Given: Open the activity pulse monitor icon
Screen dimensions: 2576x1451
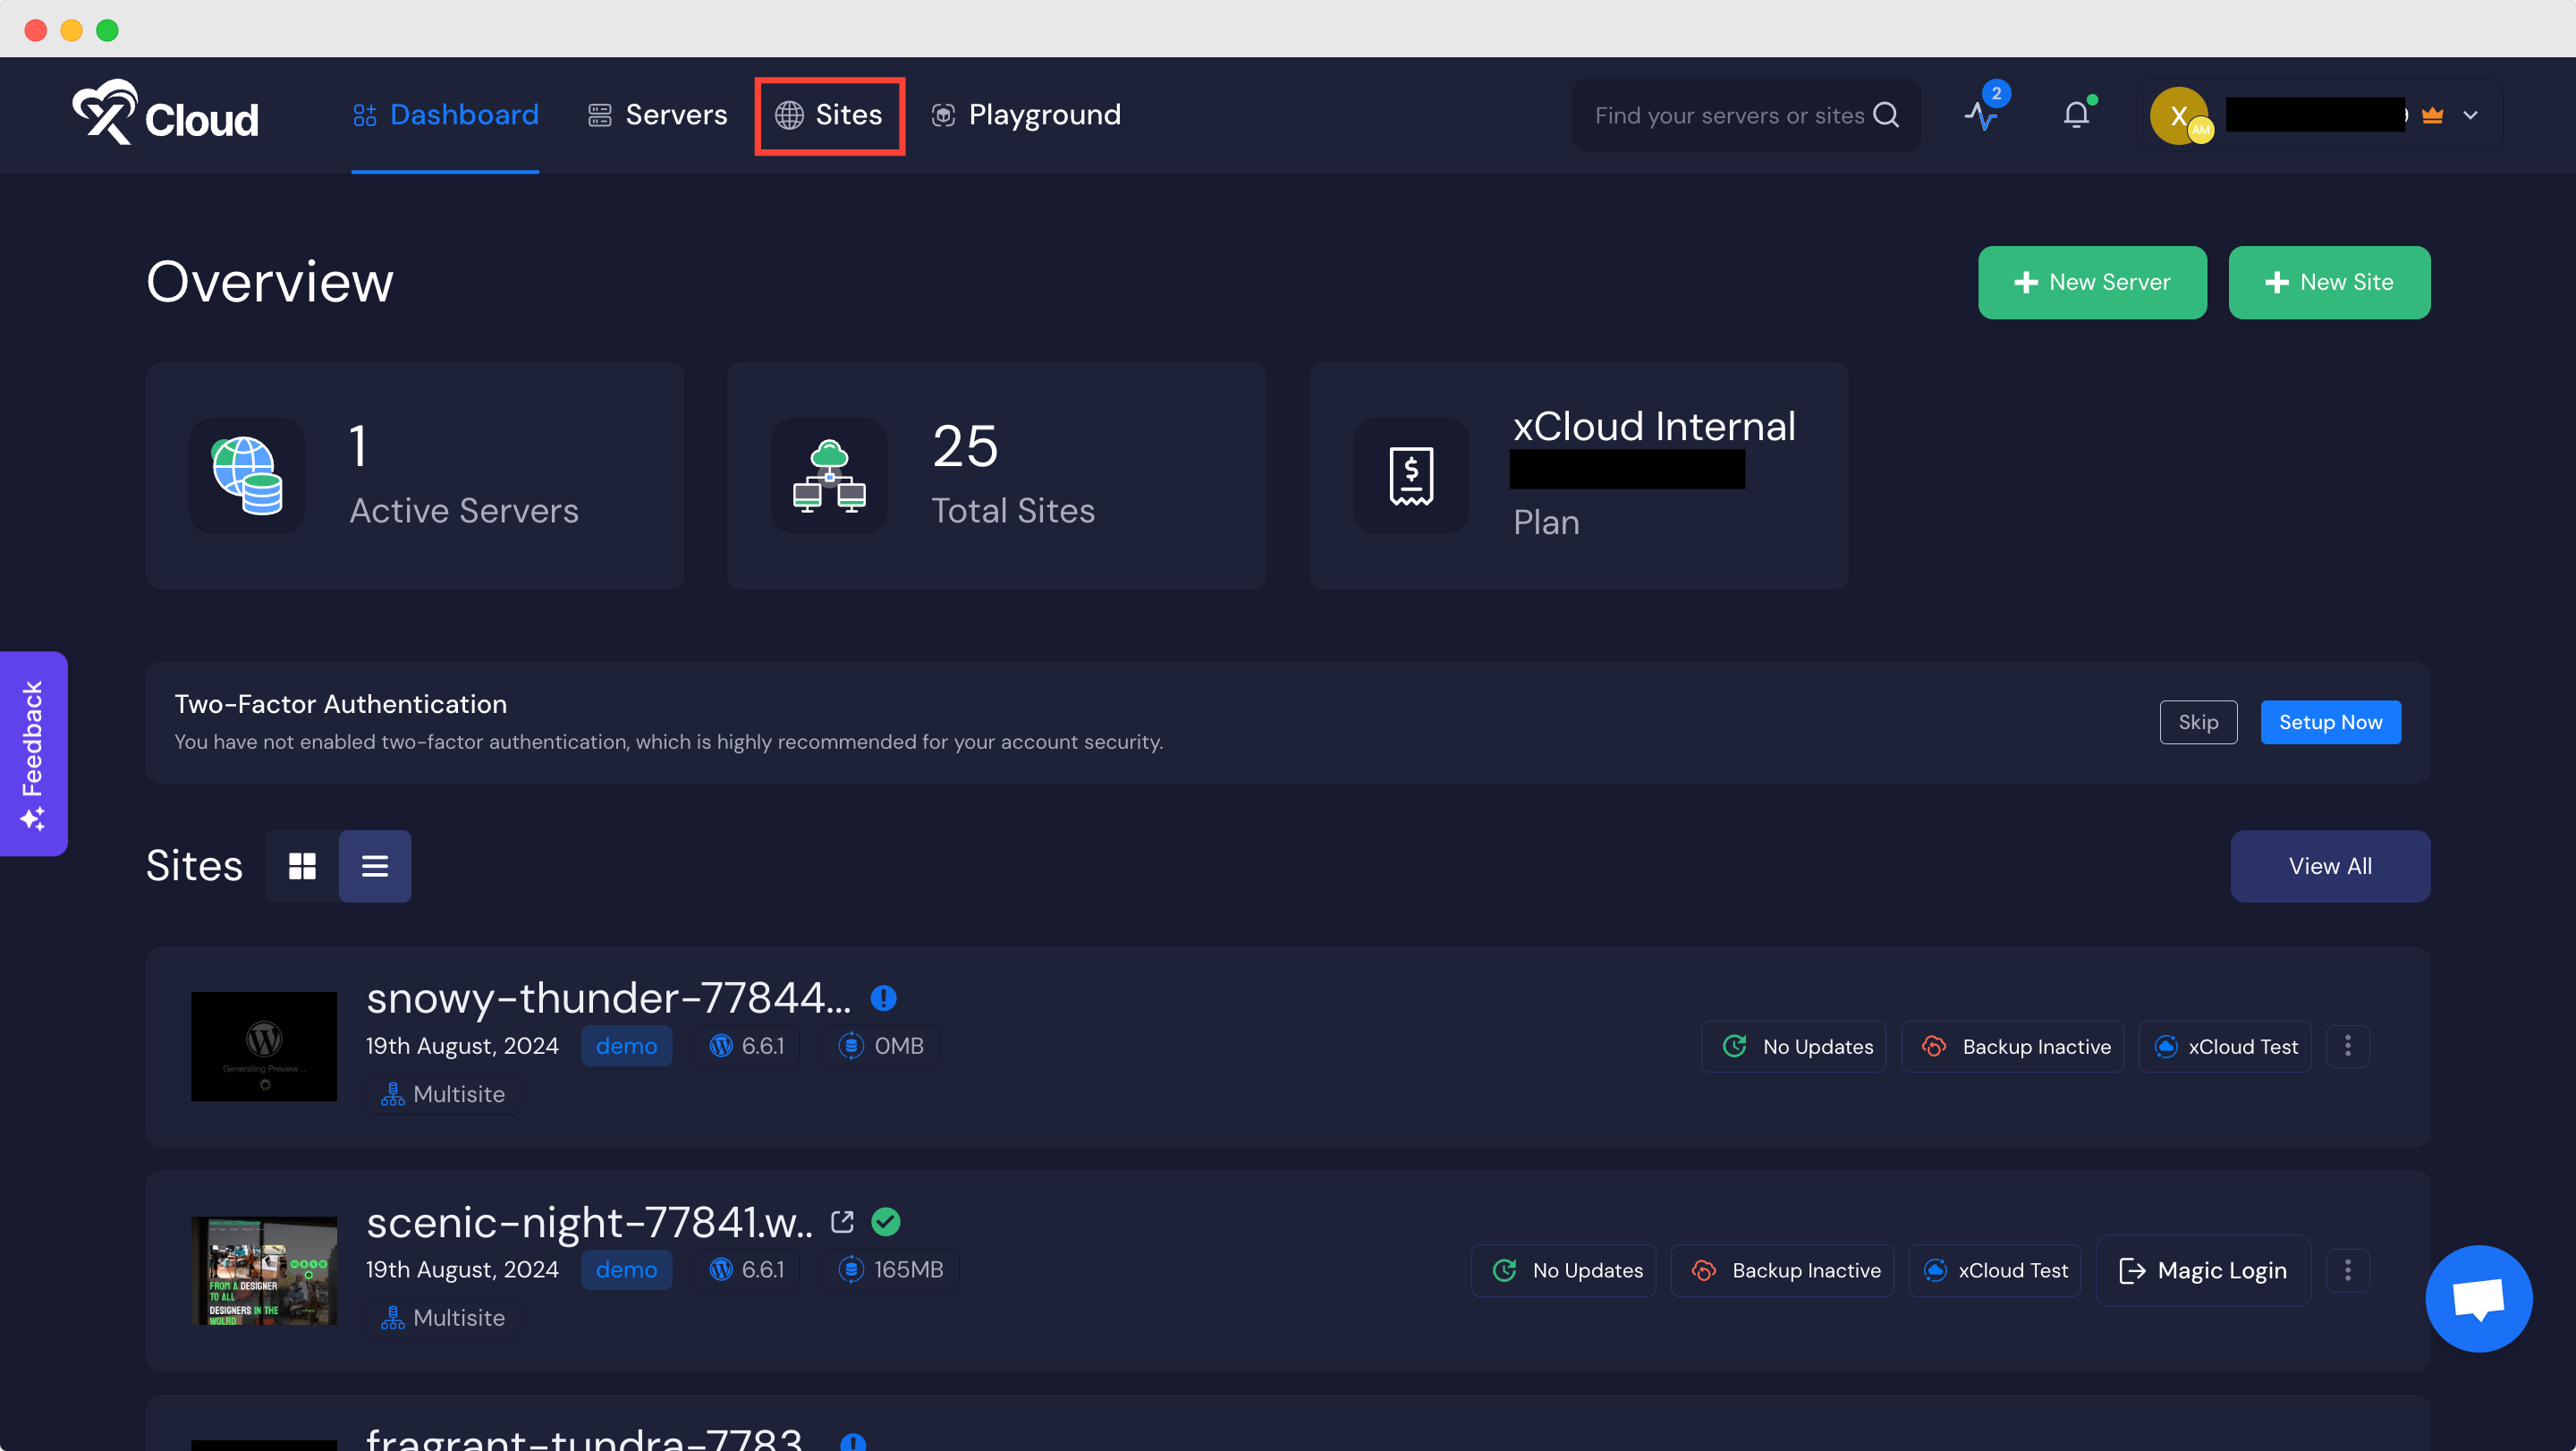Looking at the screenshot, I should [1981, 115].
